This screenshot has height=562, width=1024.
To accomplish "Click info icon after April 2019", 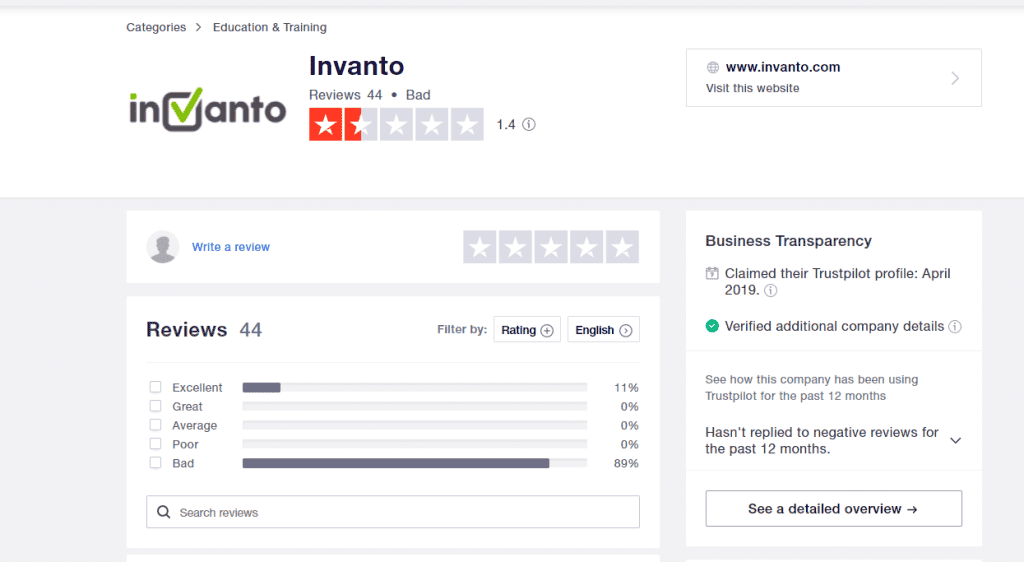I will (x=771, y=290).
